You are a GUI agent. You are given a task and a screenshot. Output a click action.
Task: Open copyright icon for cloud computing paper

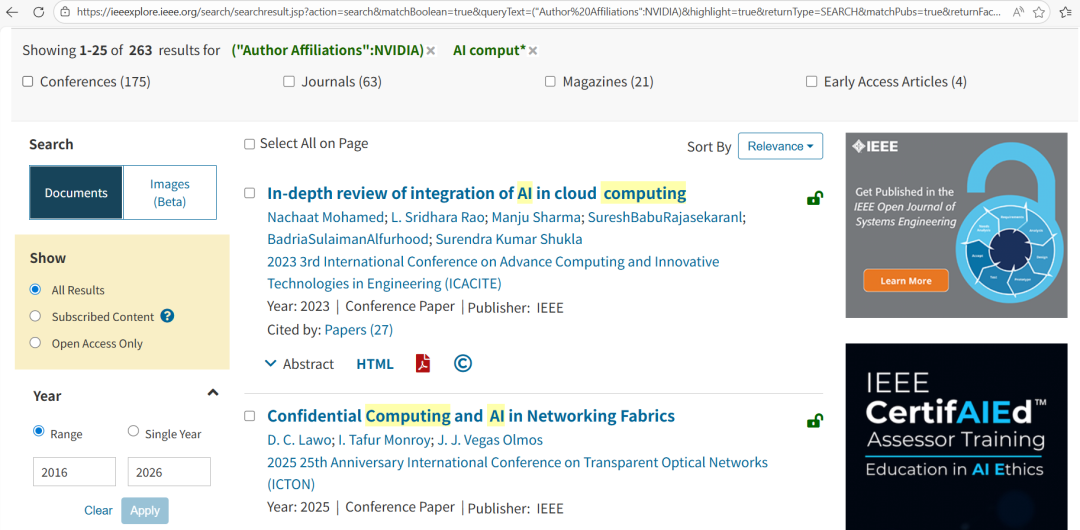463,363
